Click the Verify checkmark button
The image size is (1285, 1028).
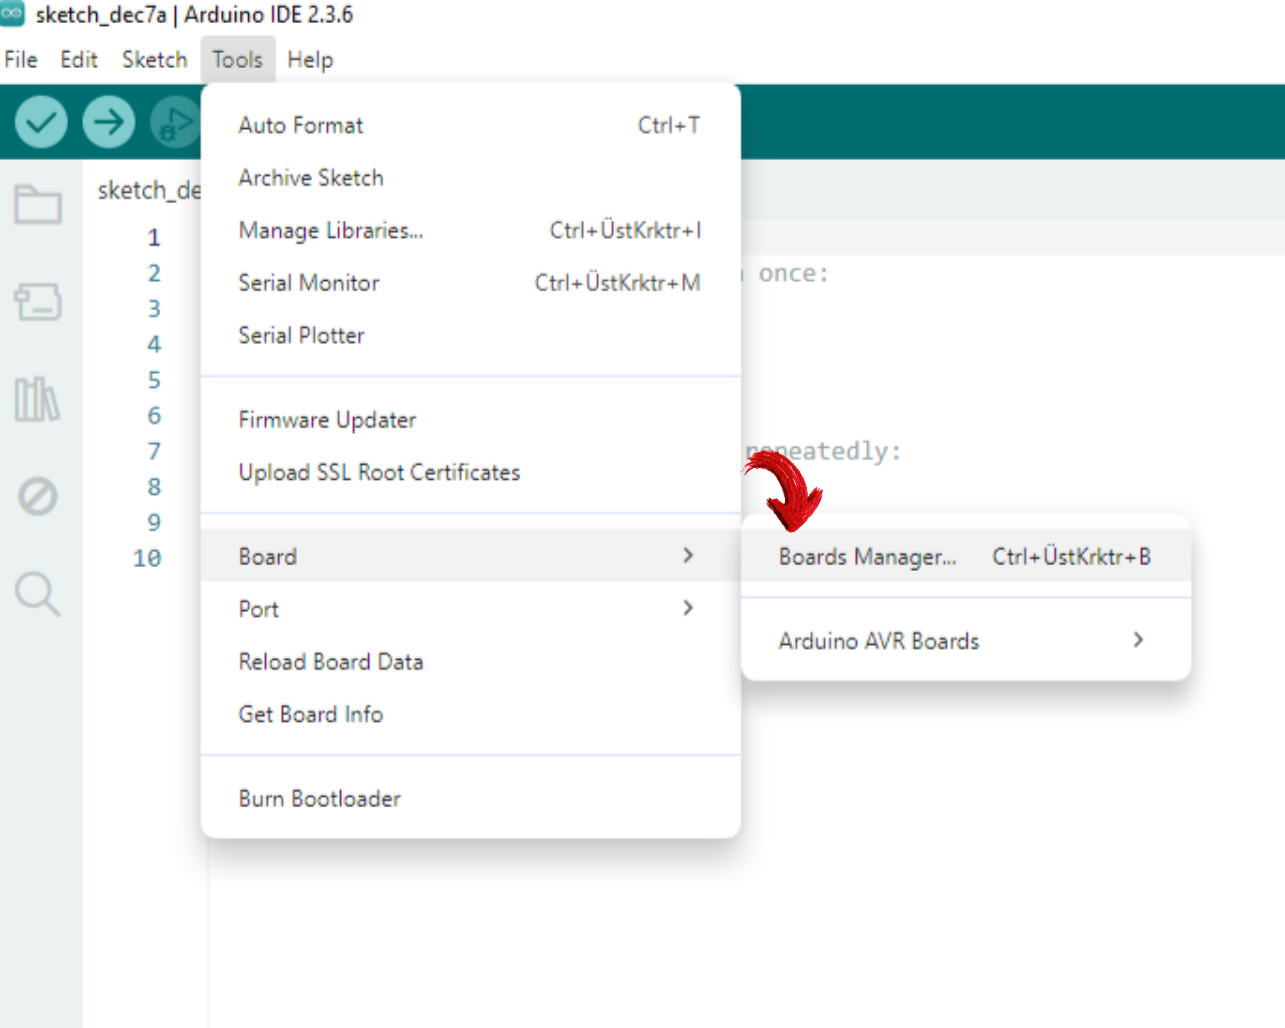41,123
